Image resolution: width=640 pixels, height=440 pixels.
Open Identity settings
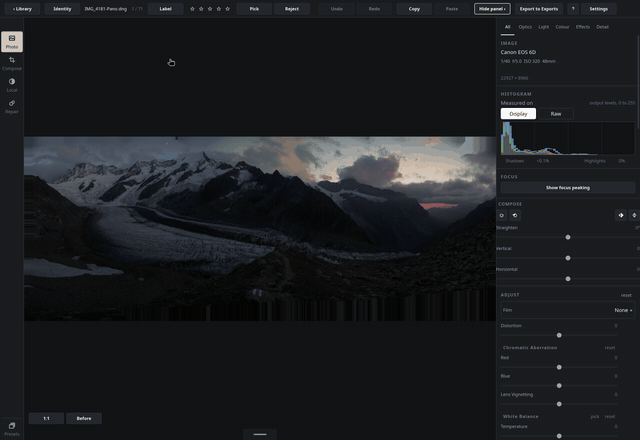62,9
